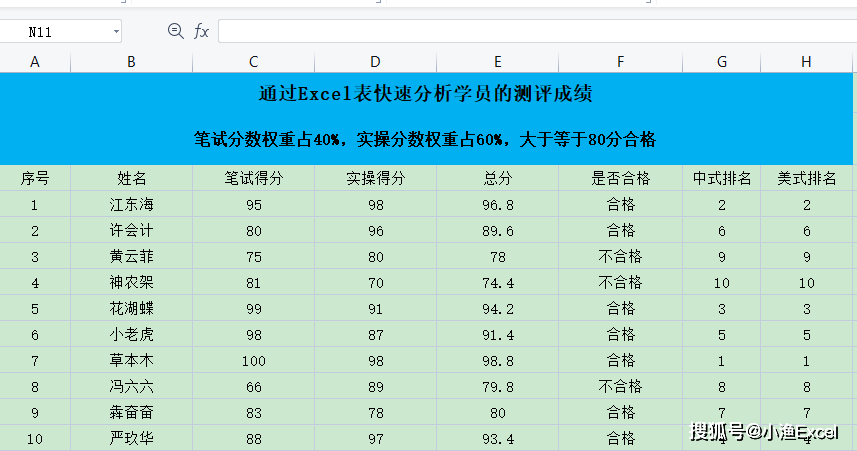Select the 总分 header cell
This screenshot has height=451, width=857.
[497, 178]
